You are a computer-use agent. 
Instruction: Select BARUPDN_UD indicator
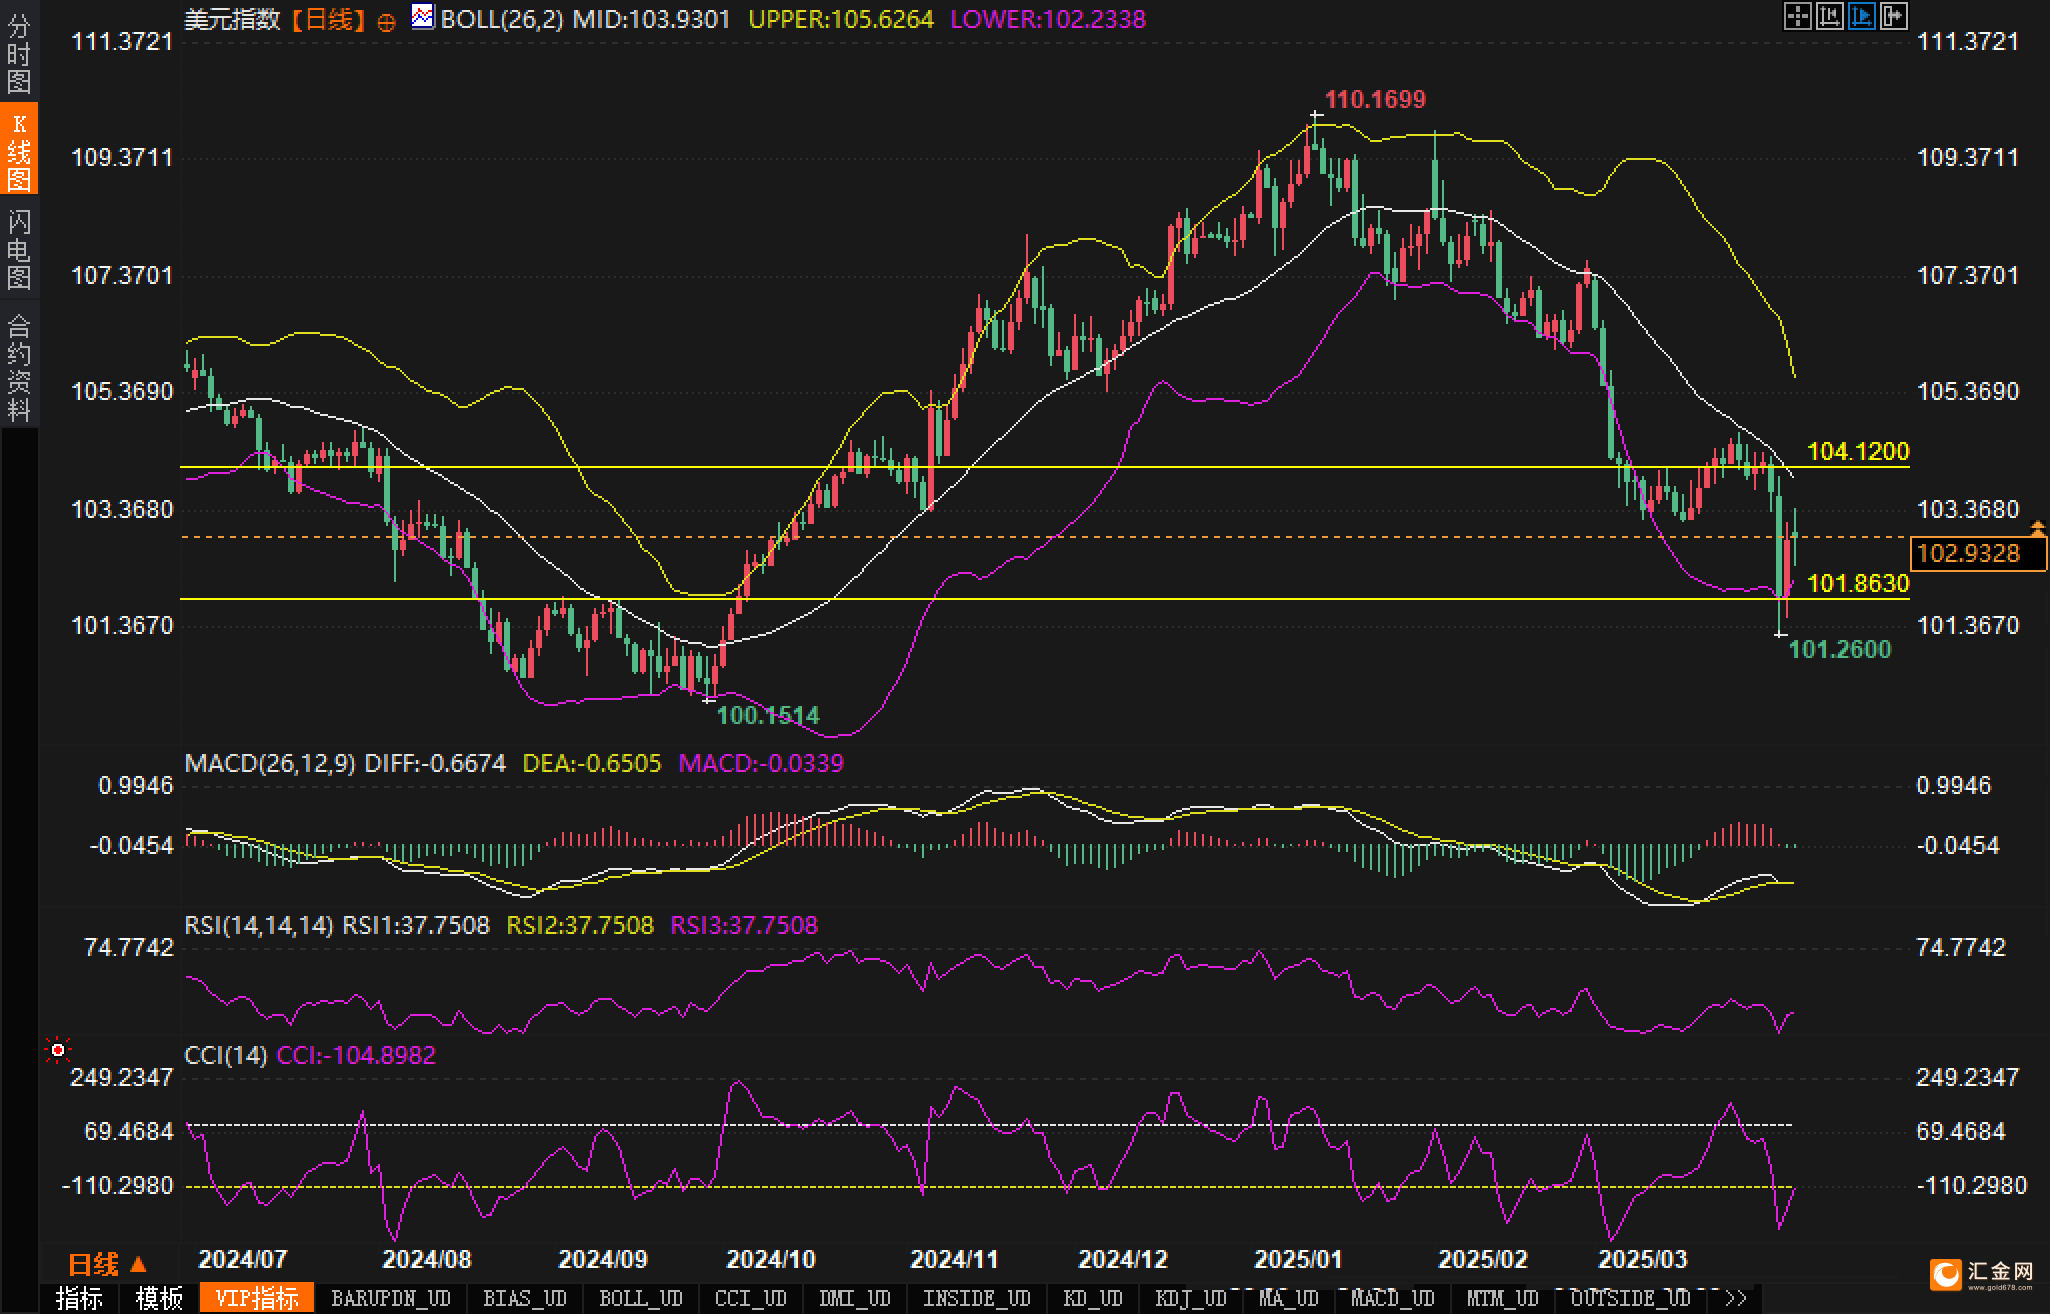click(391, 1298)
